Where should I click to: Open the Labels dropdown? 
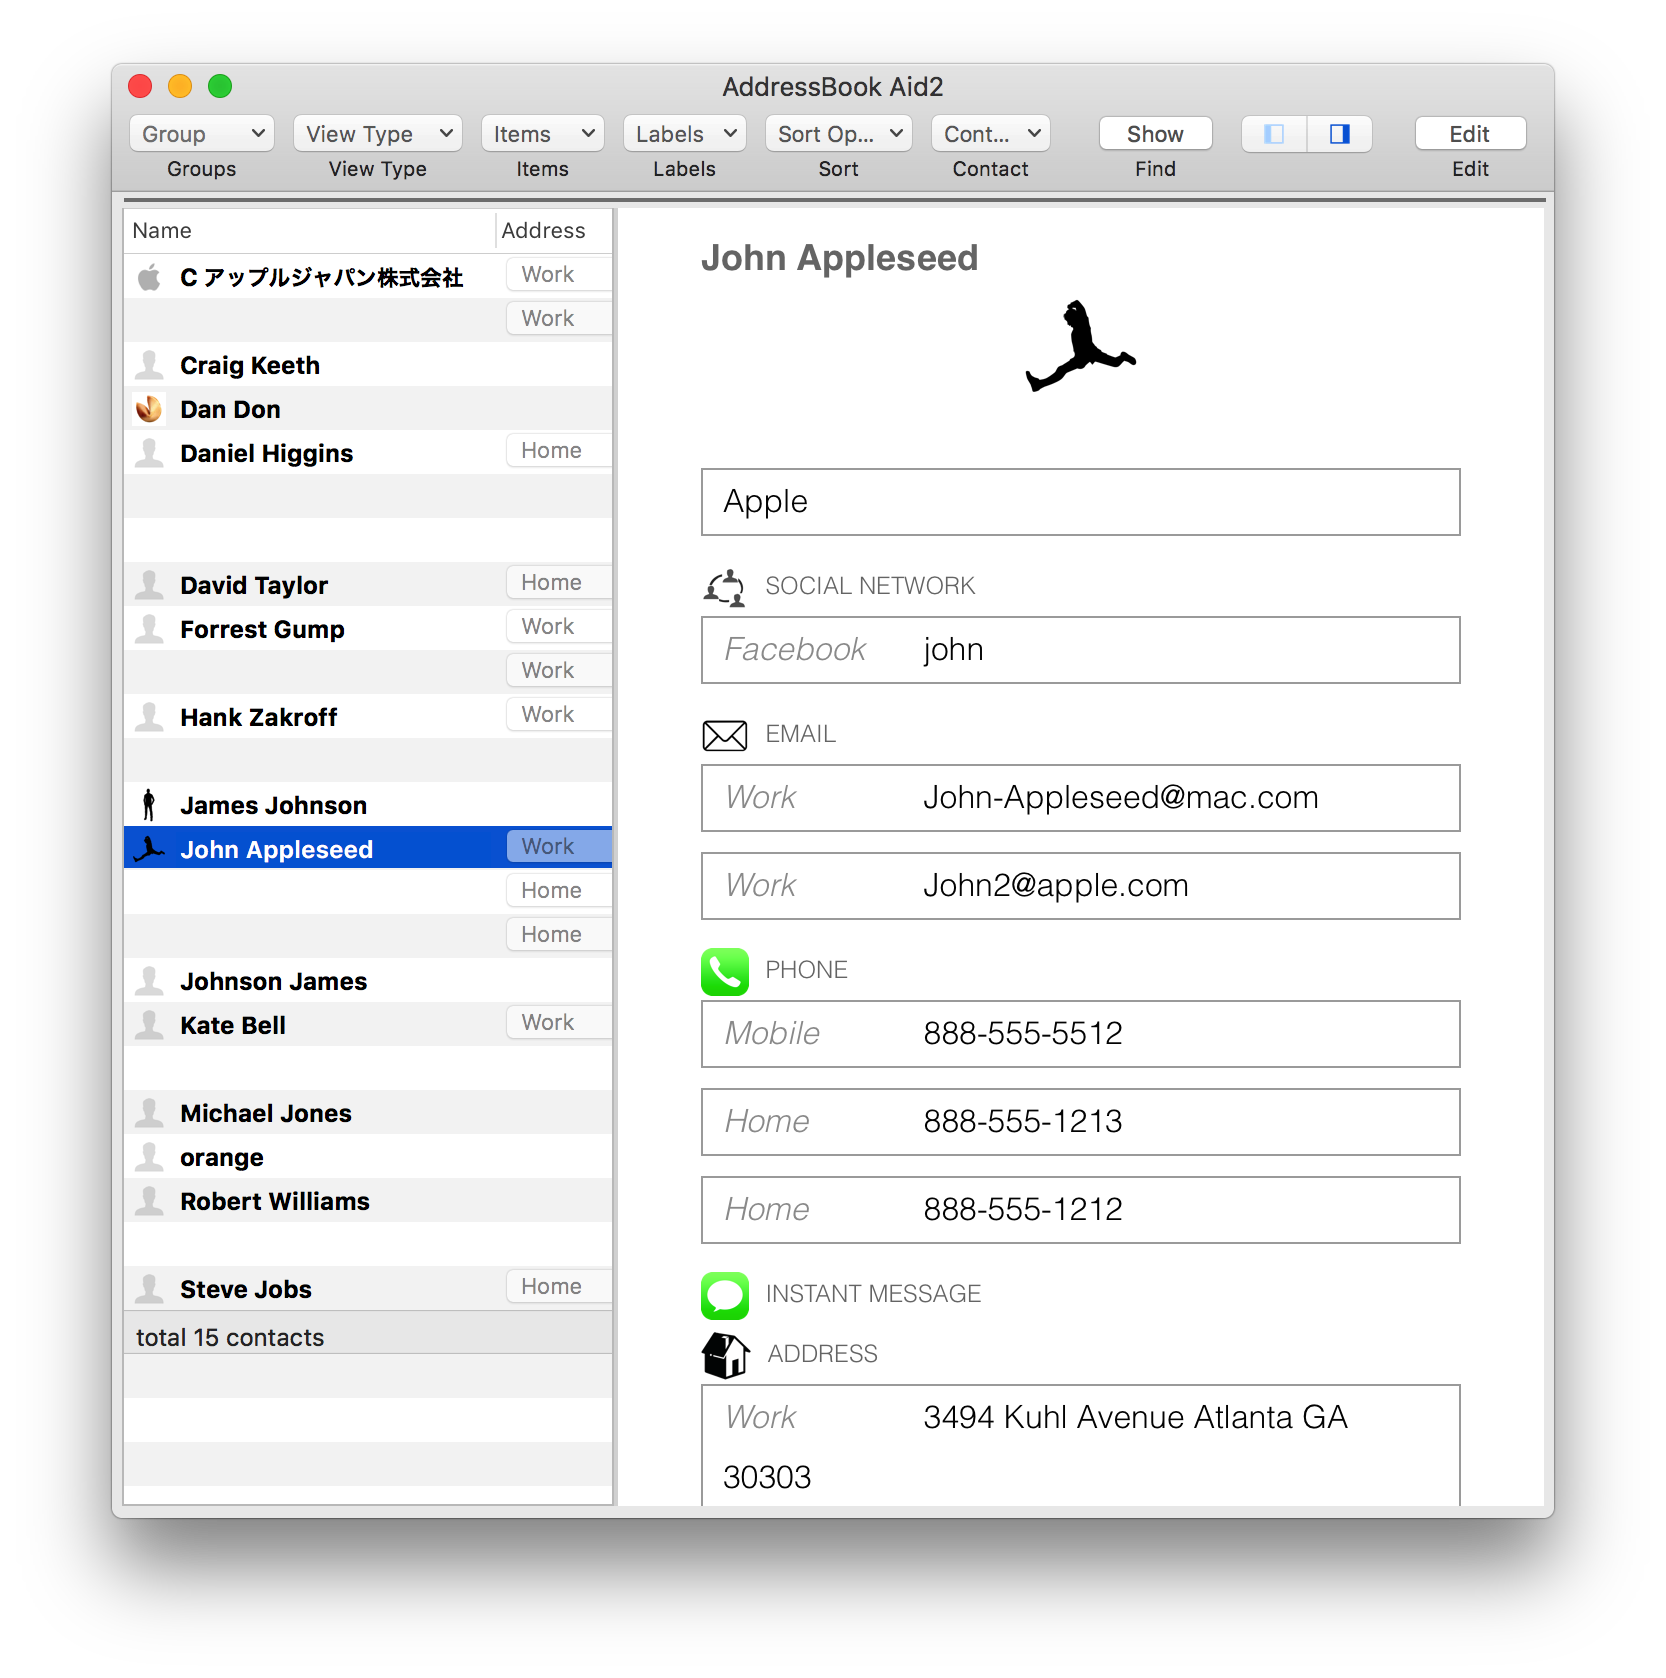click(x=684, y=134)
